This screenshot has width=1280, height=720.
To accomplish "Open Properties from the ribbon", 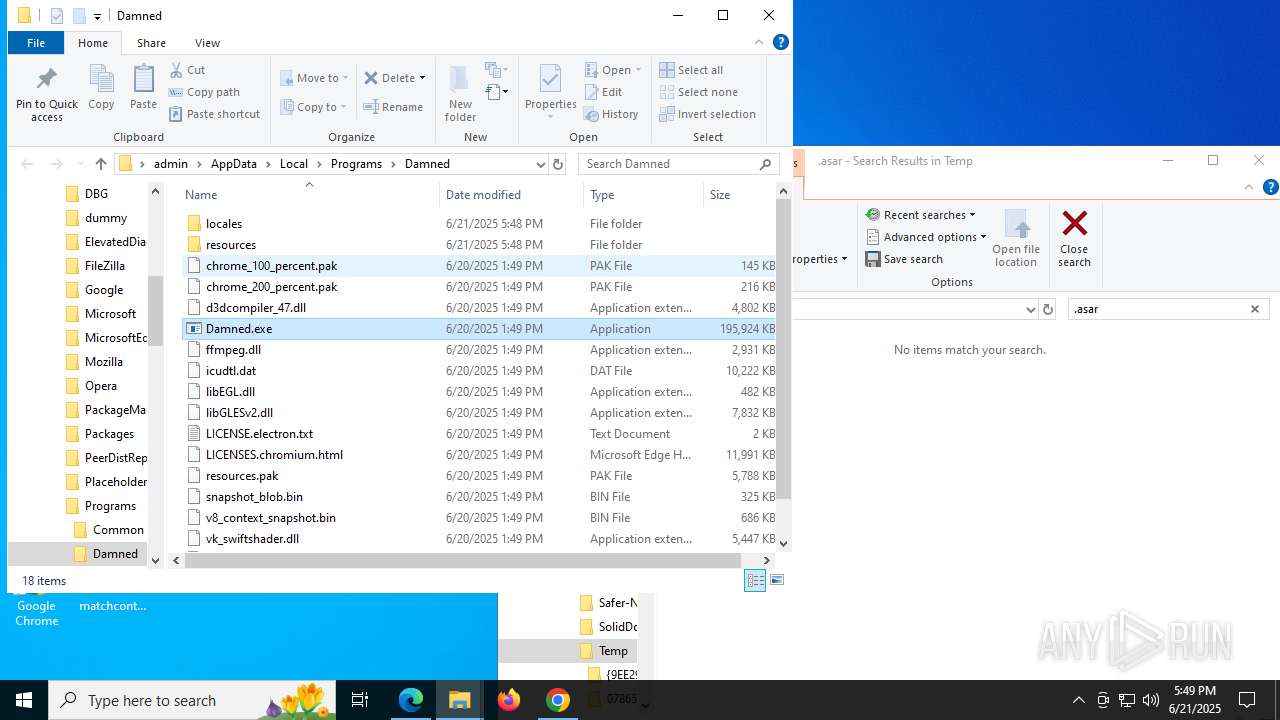I will 551,92.
